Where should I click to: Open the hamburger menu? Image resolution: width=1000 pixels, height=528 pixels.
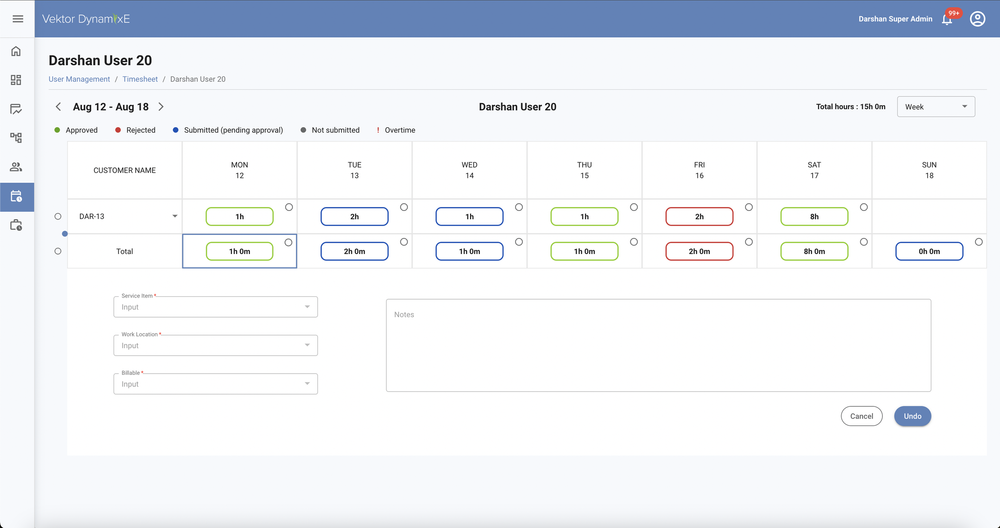click(18, 18)
